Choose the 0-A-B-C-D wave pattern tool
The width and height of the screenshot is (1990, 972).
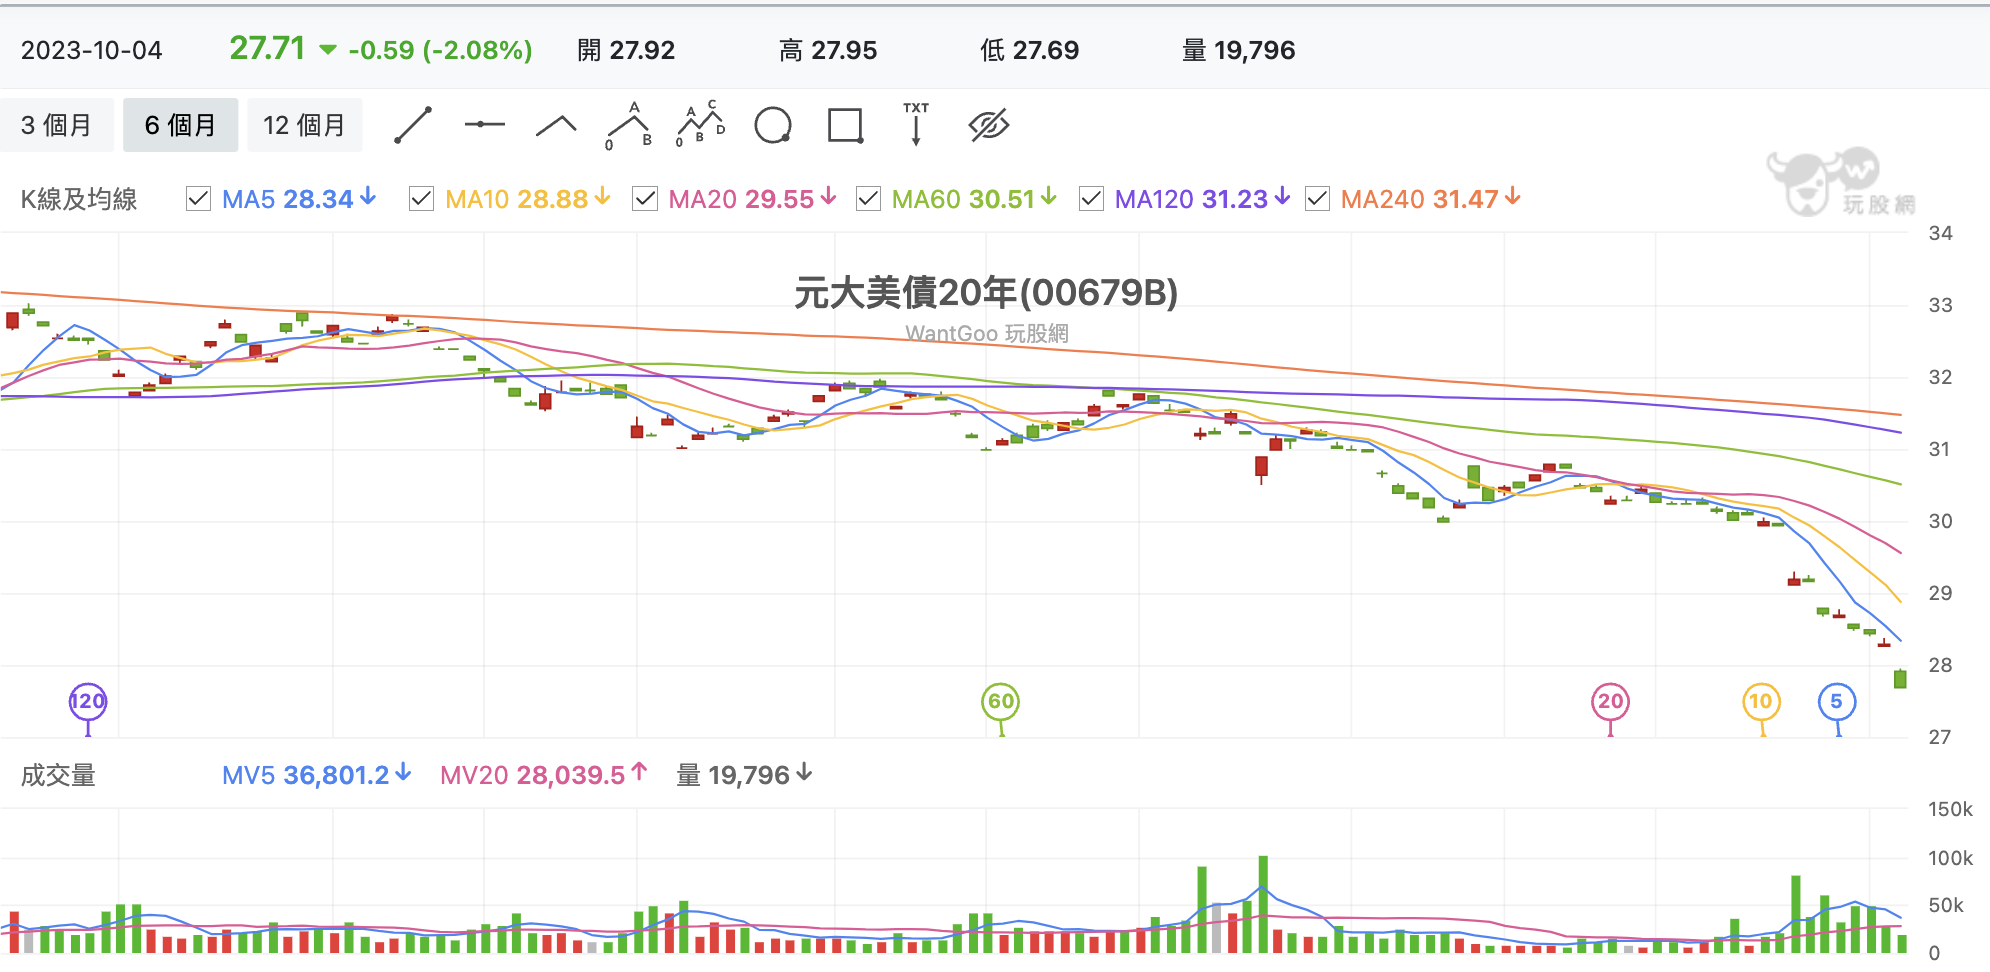tap(701, 124)
